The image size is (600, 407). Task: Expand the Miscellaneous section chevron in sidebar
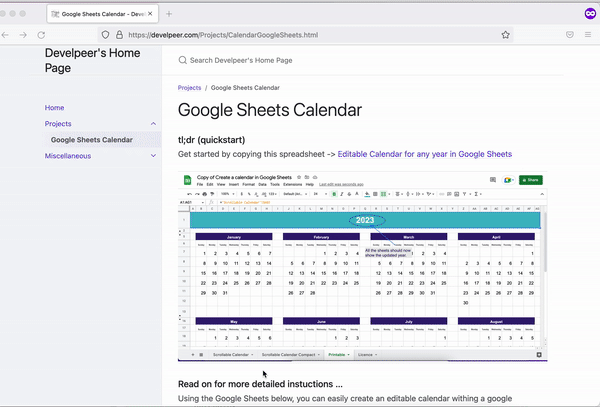(153, 156)
